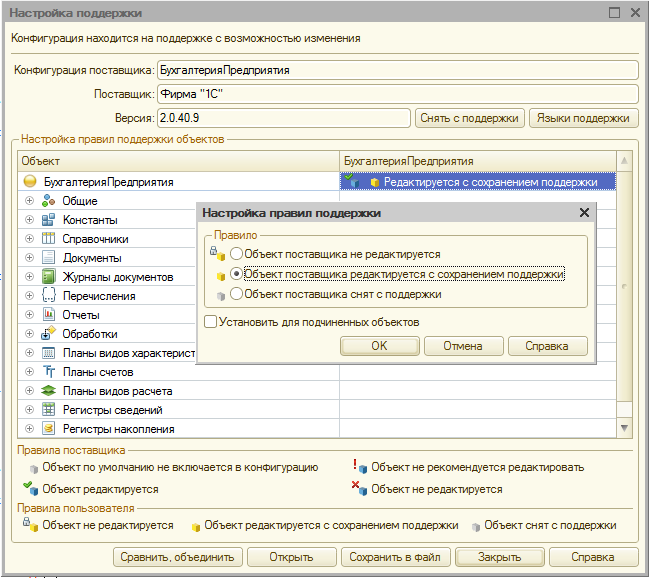The width and height of the screenshot is (650, 578).
Task: Click the locked cube icon beside first radio option
Action: click(x=217, y=254)
